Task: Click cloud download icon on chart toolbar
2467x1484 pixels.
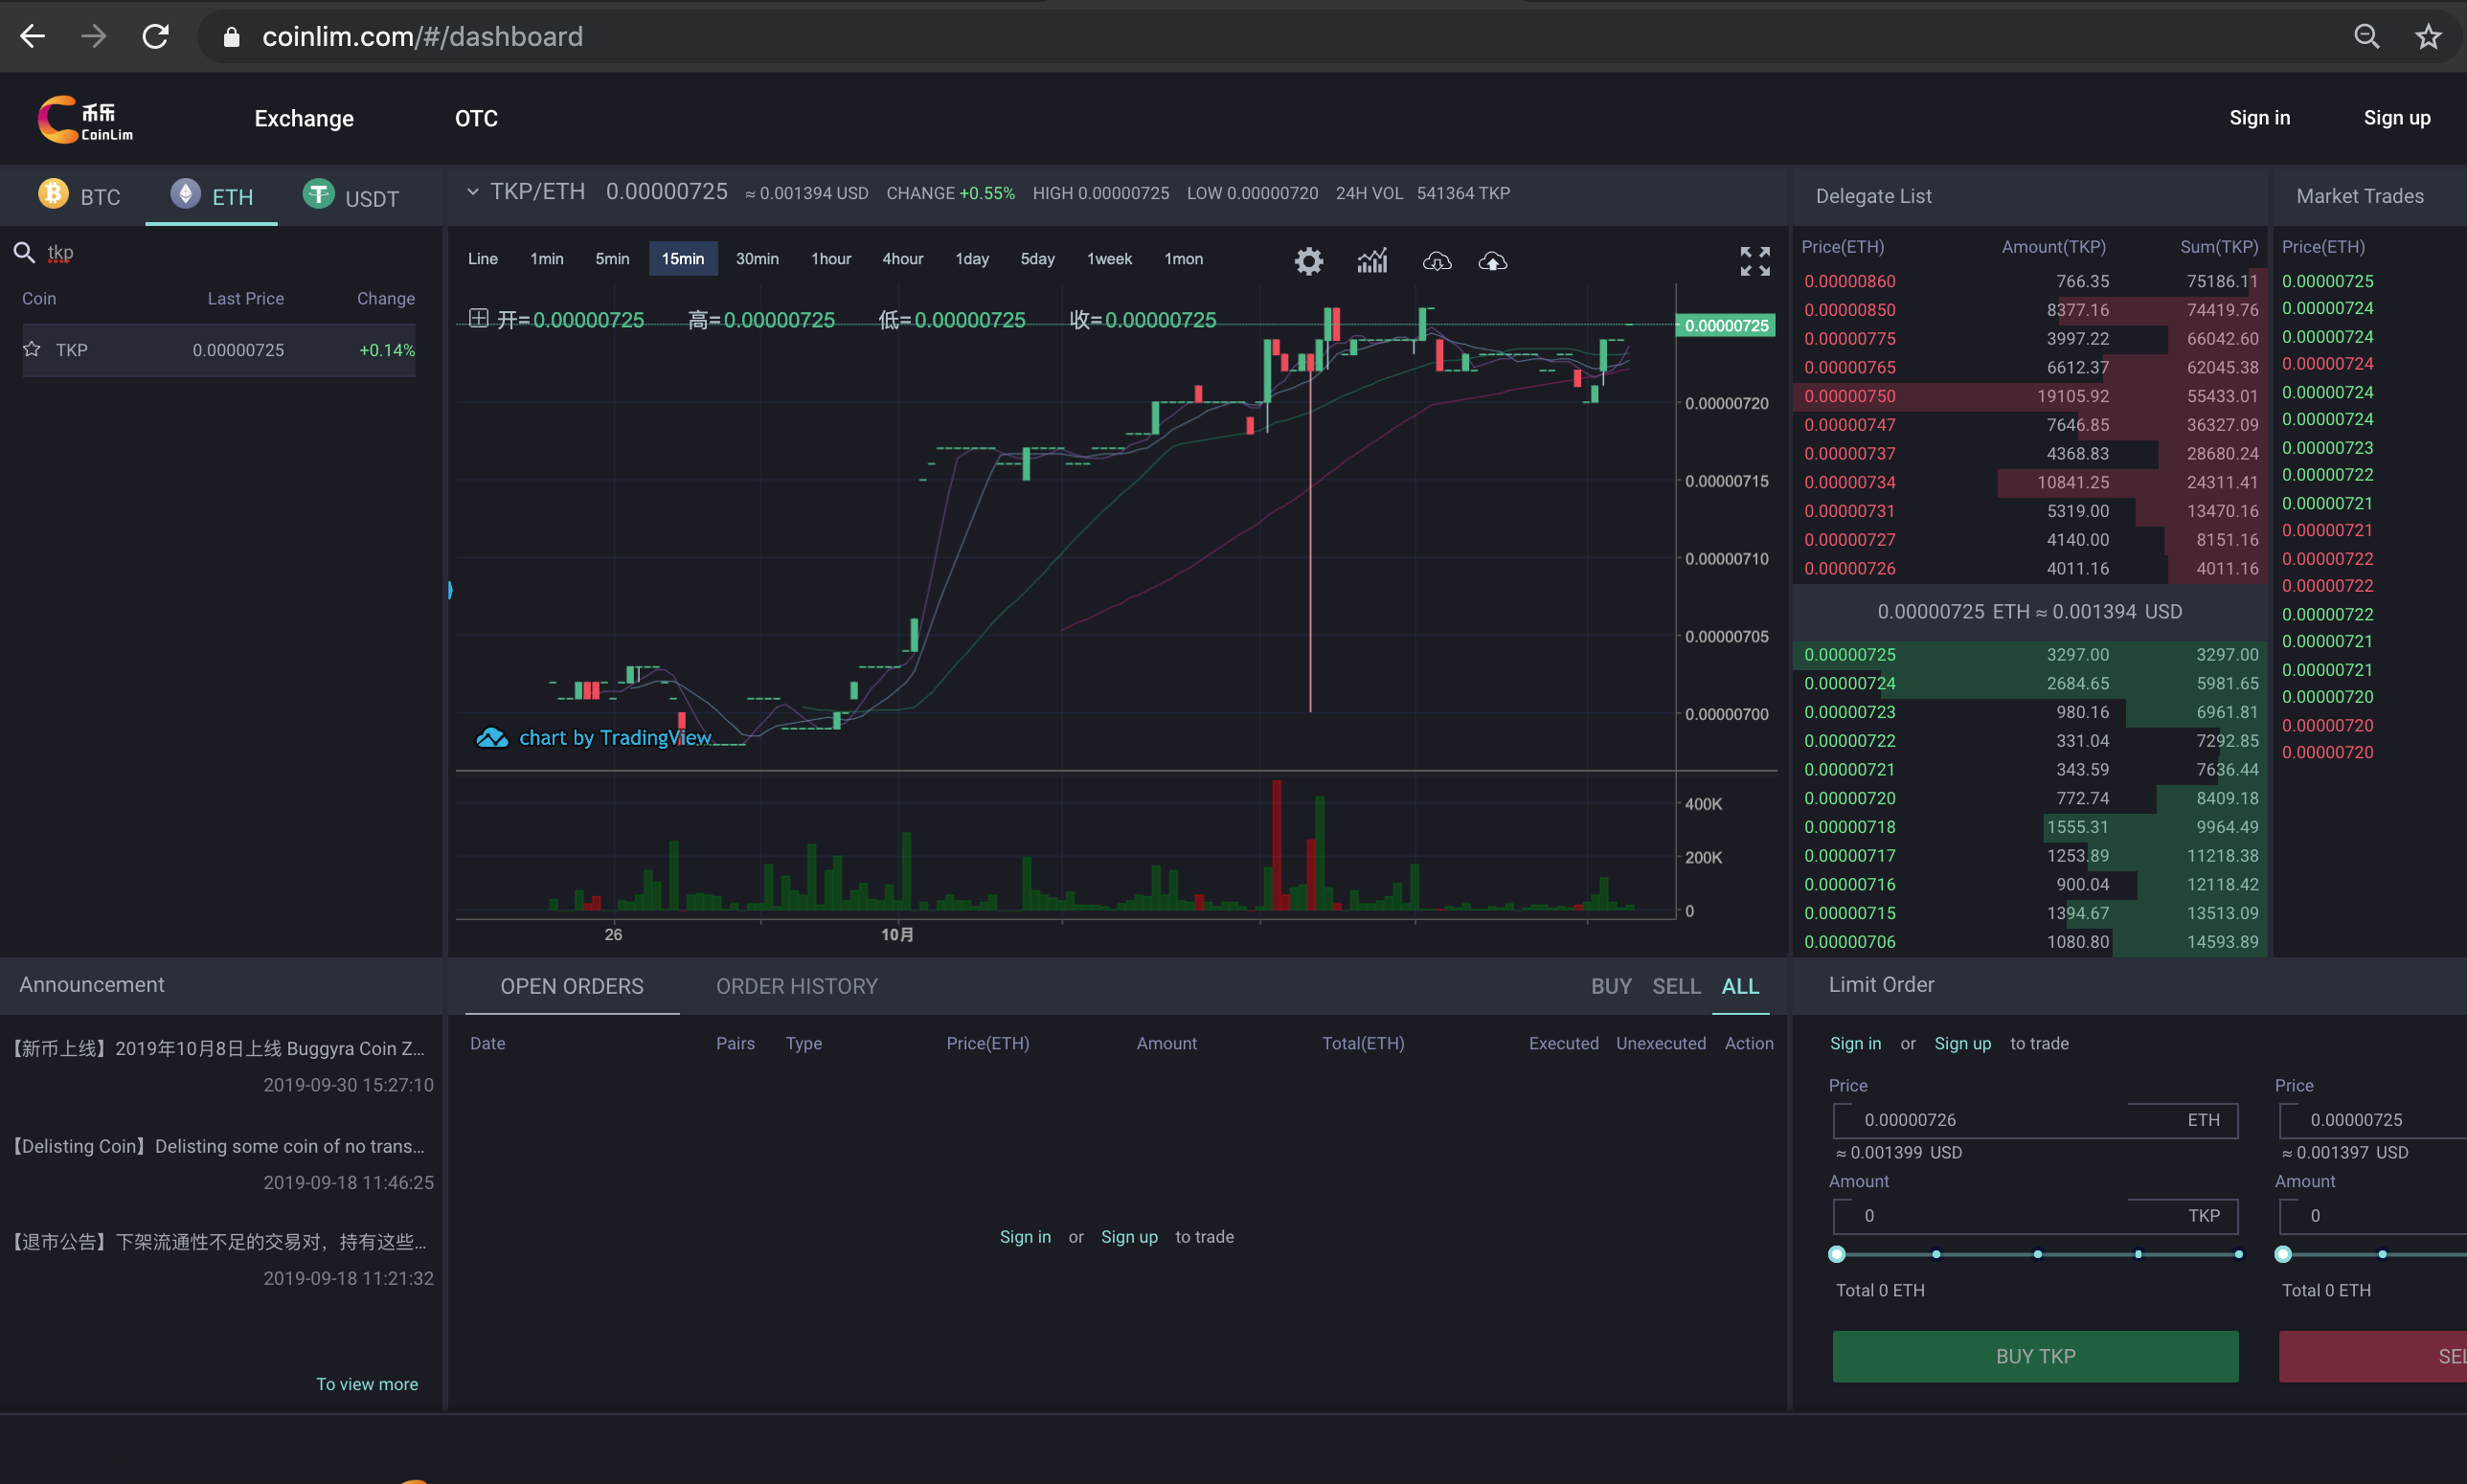Action: pos(1437,261)
